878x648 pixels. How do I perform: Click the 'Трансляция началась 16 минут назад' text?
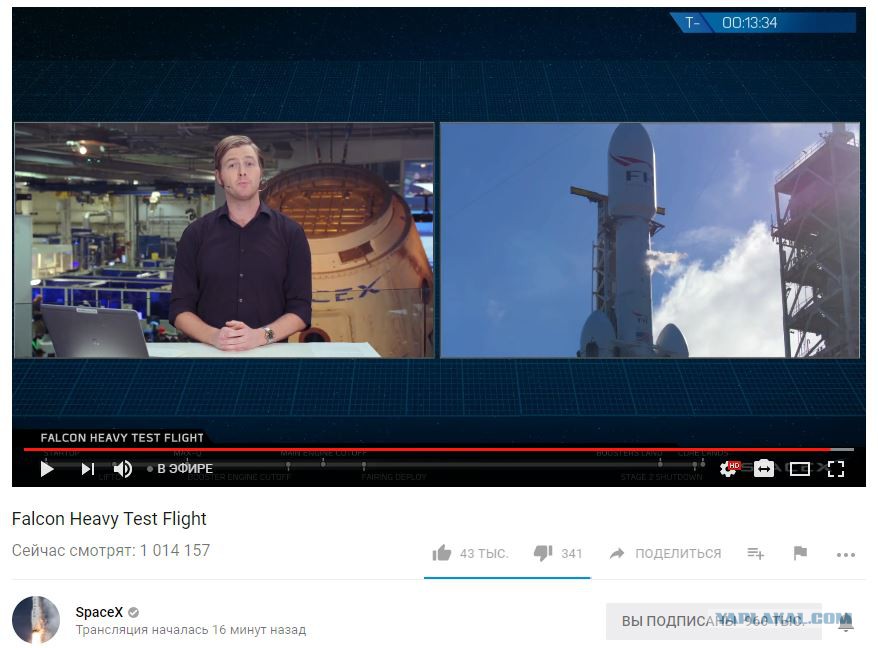(191, 630)
